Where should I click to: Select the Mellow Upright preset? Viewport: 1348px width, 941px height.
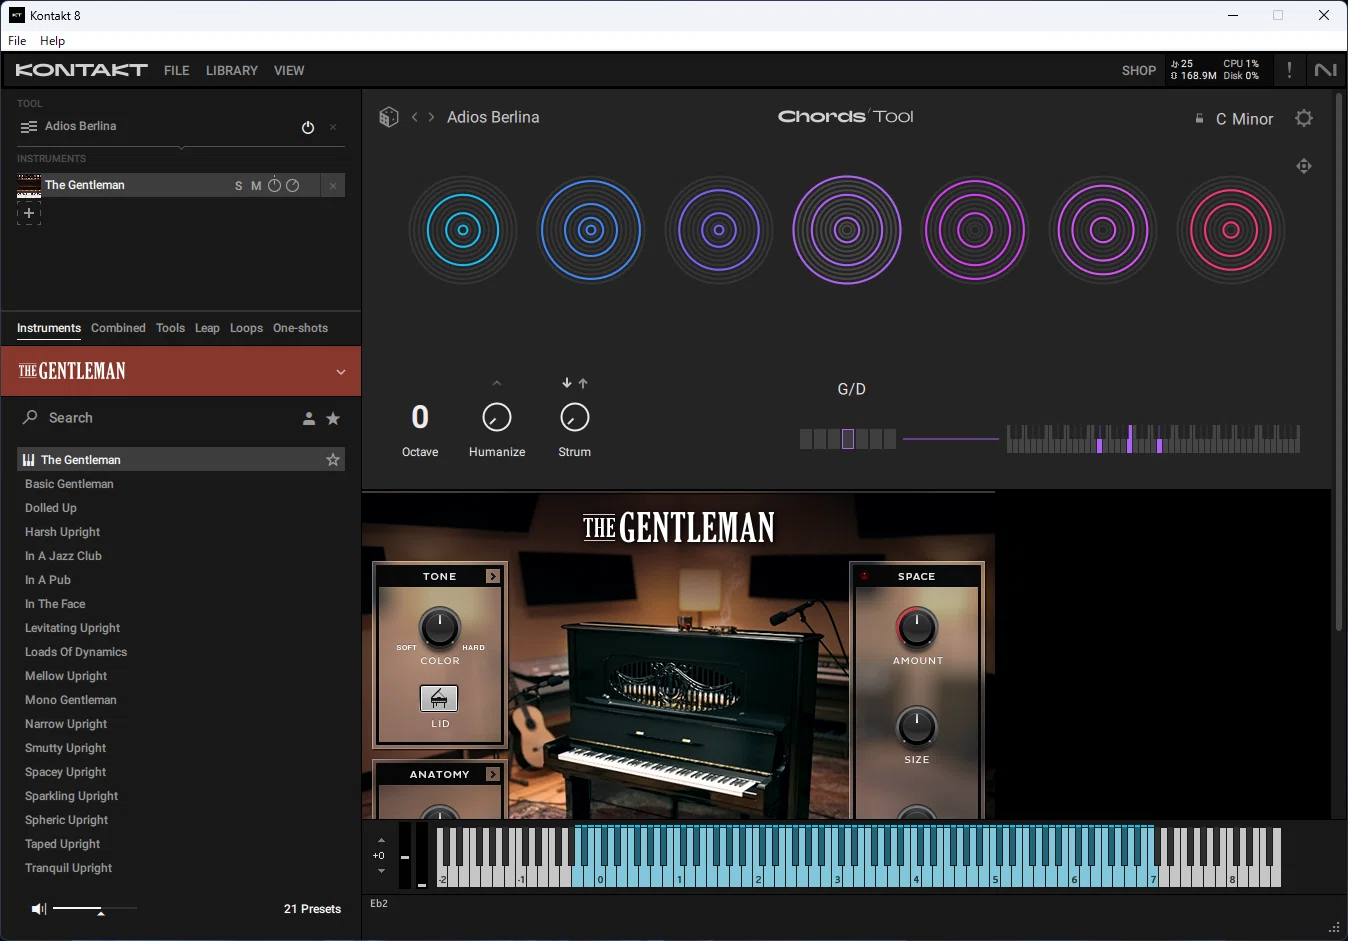click(66, 676)
